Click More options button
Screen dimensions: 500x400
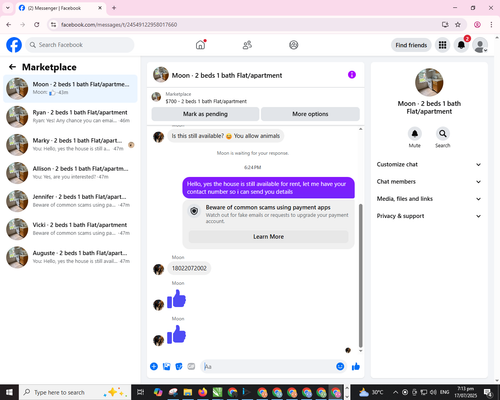310,114
